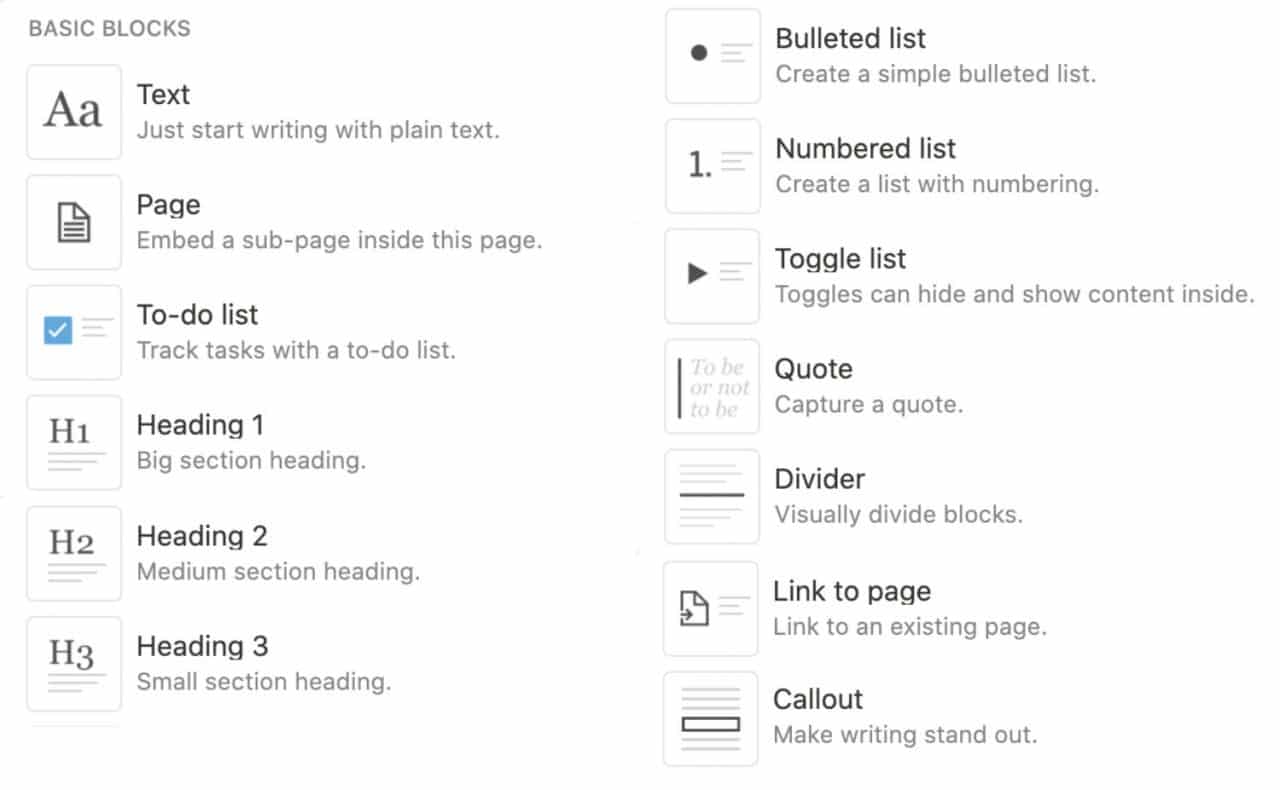
Task: Click the Bulleted list icon
Action: (x=711, y=56)
